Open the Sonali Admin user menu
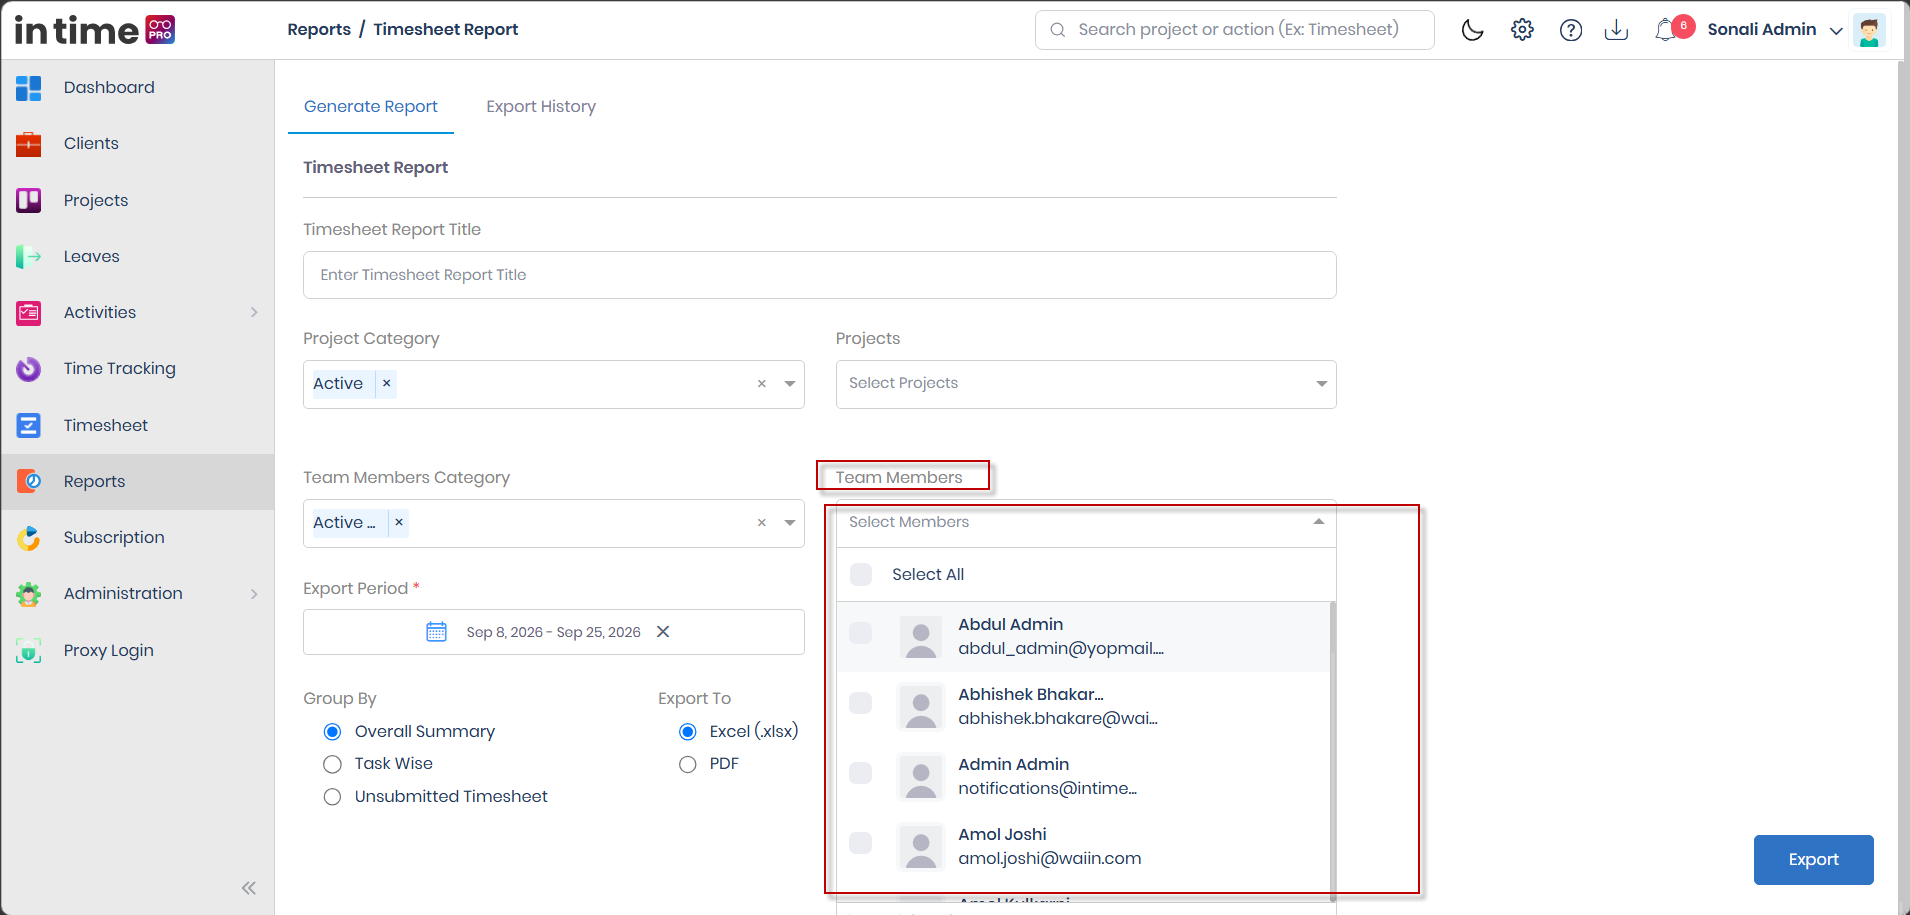Screen dimensions: 1910x915 pyautogui.click(x=1774, y=30)
